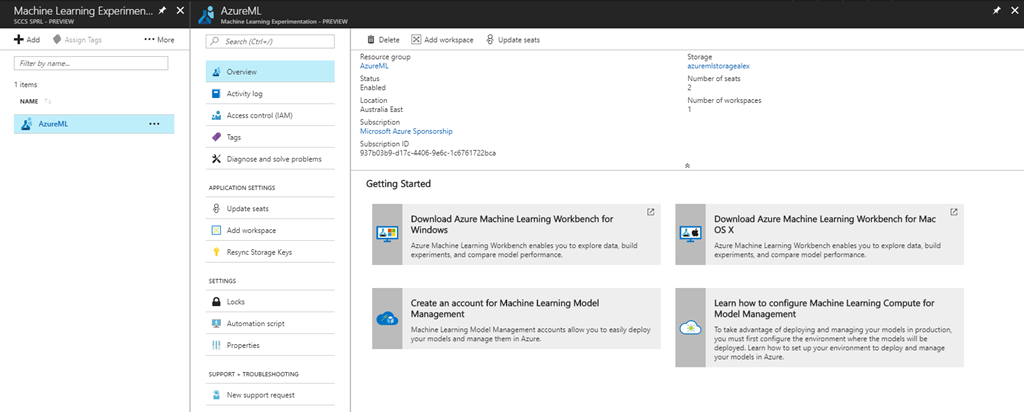Click the Add workspace icon in sidebar
This screenshot has width=1024, height=412.
tap(216, 230)
